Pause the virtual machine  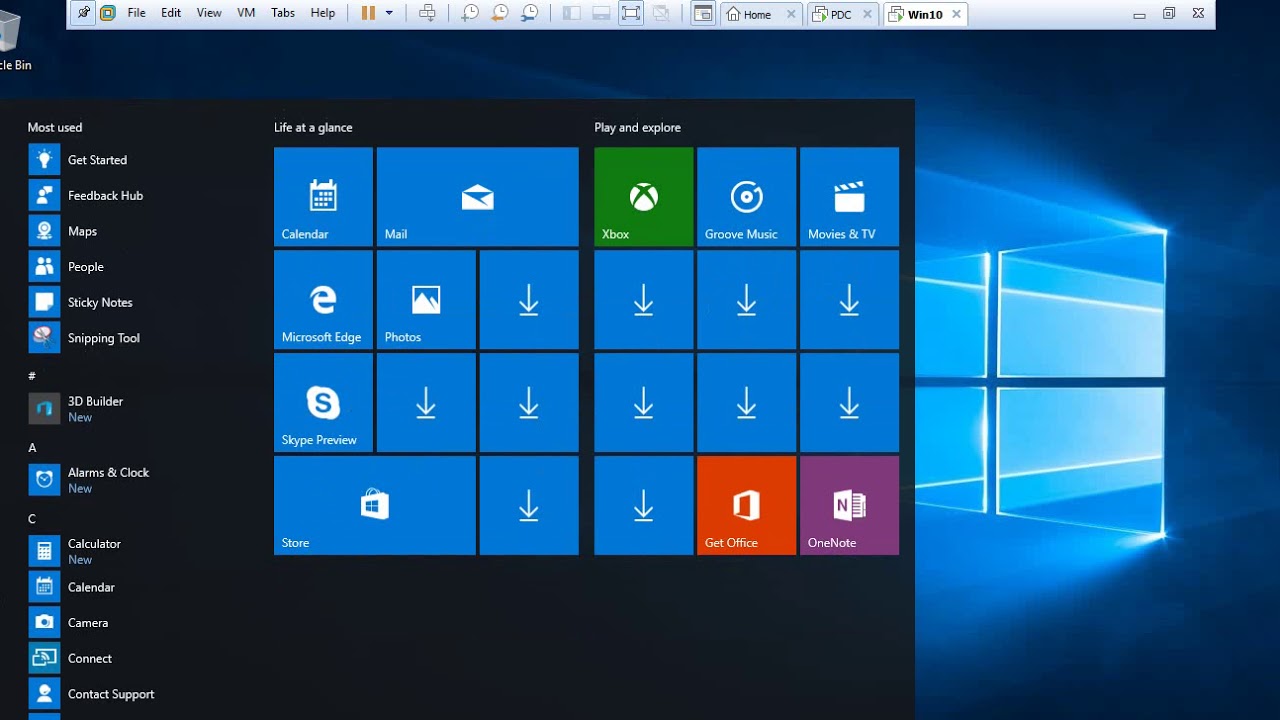pos(368,13)
